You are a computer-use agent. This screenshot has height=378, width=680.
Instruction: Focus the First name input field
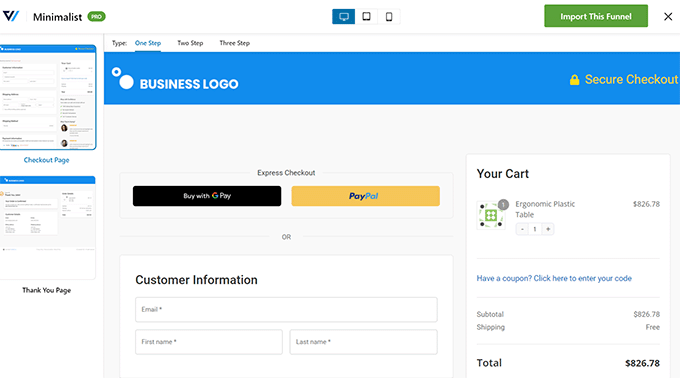209,342
